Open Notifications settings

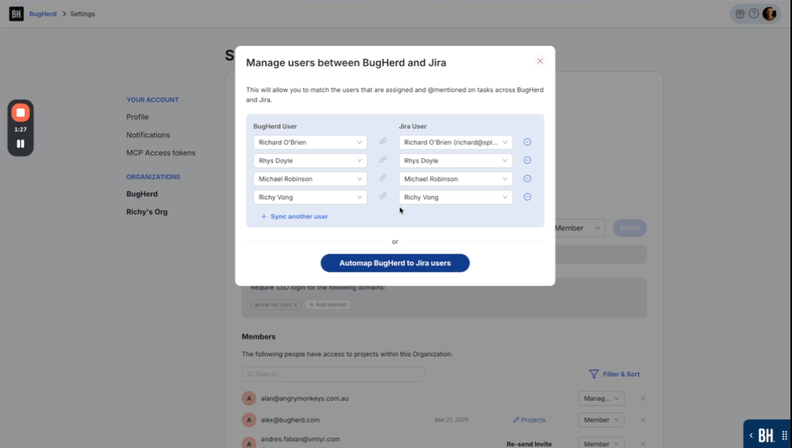(x=148, y=135)
